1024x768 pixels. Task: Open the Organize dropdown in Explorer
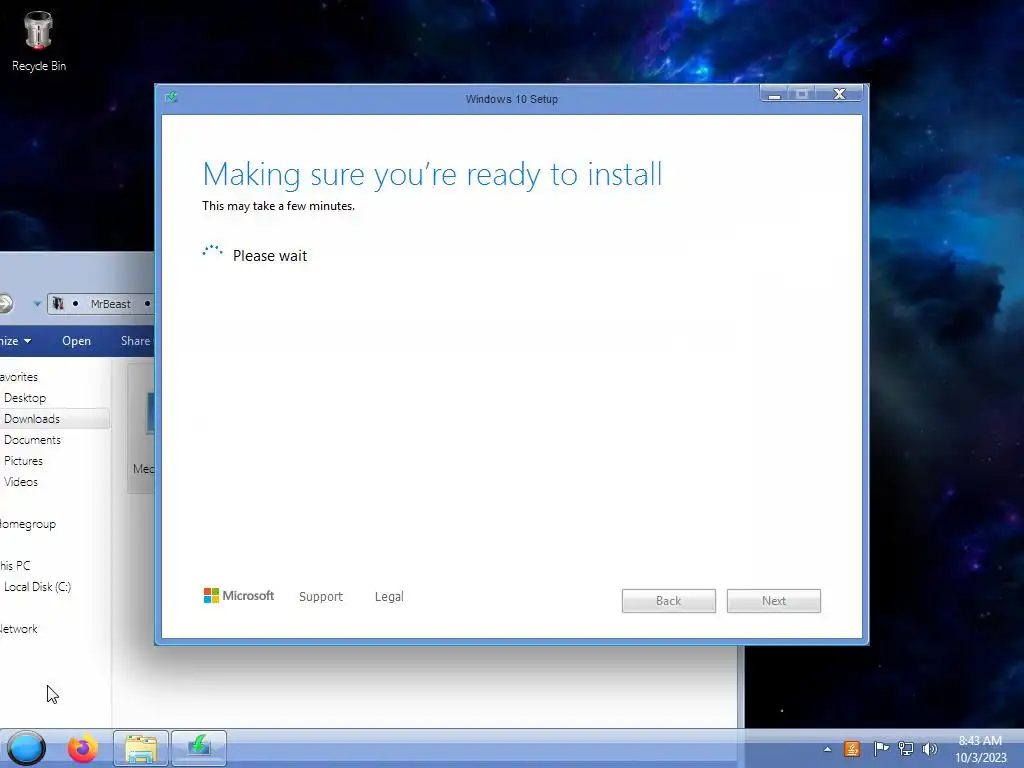pyautogui.click(x=16, y=341)
